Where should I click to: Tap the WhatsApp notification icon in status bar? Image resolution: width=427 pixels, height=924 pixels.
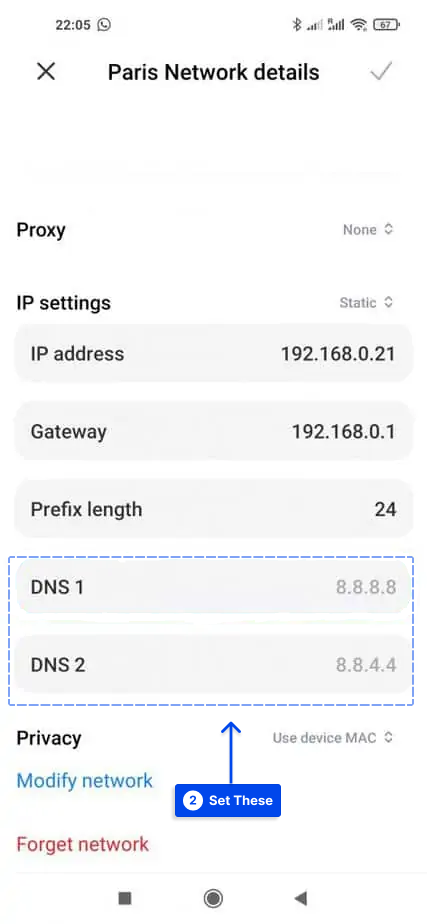coord(104,25)
